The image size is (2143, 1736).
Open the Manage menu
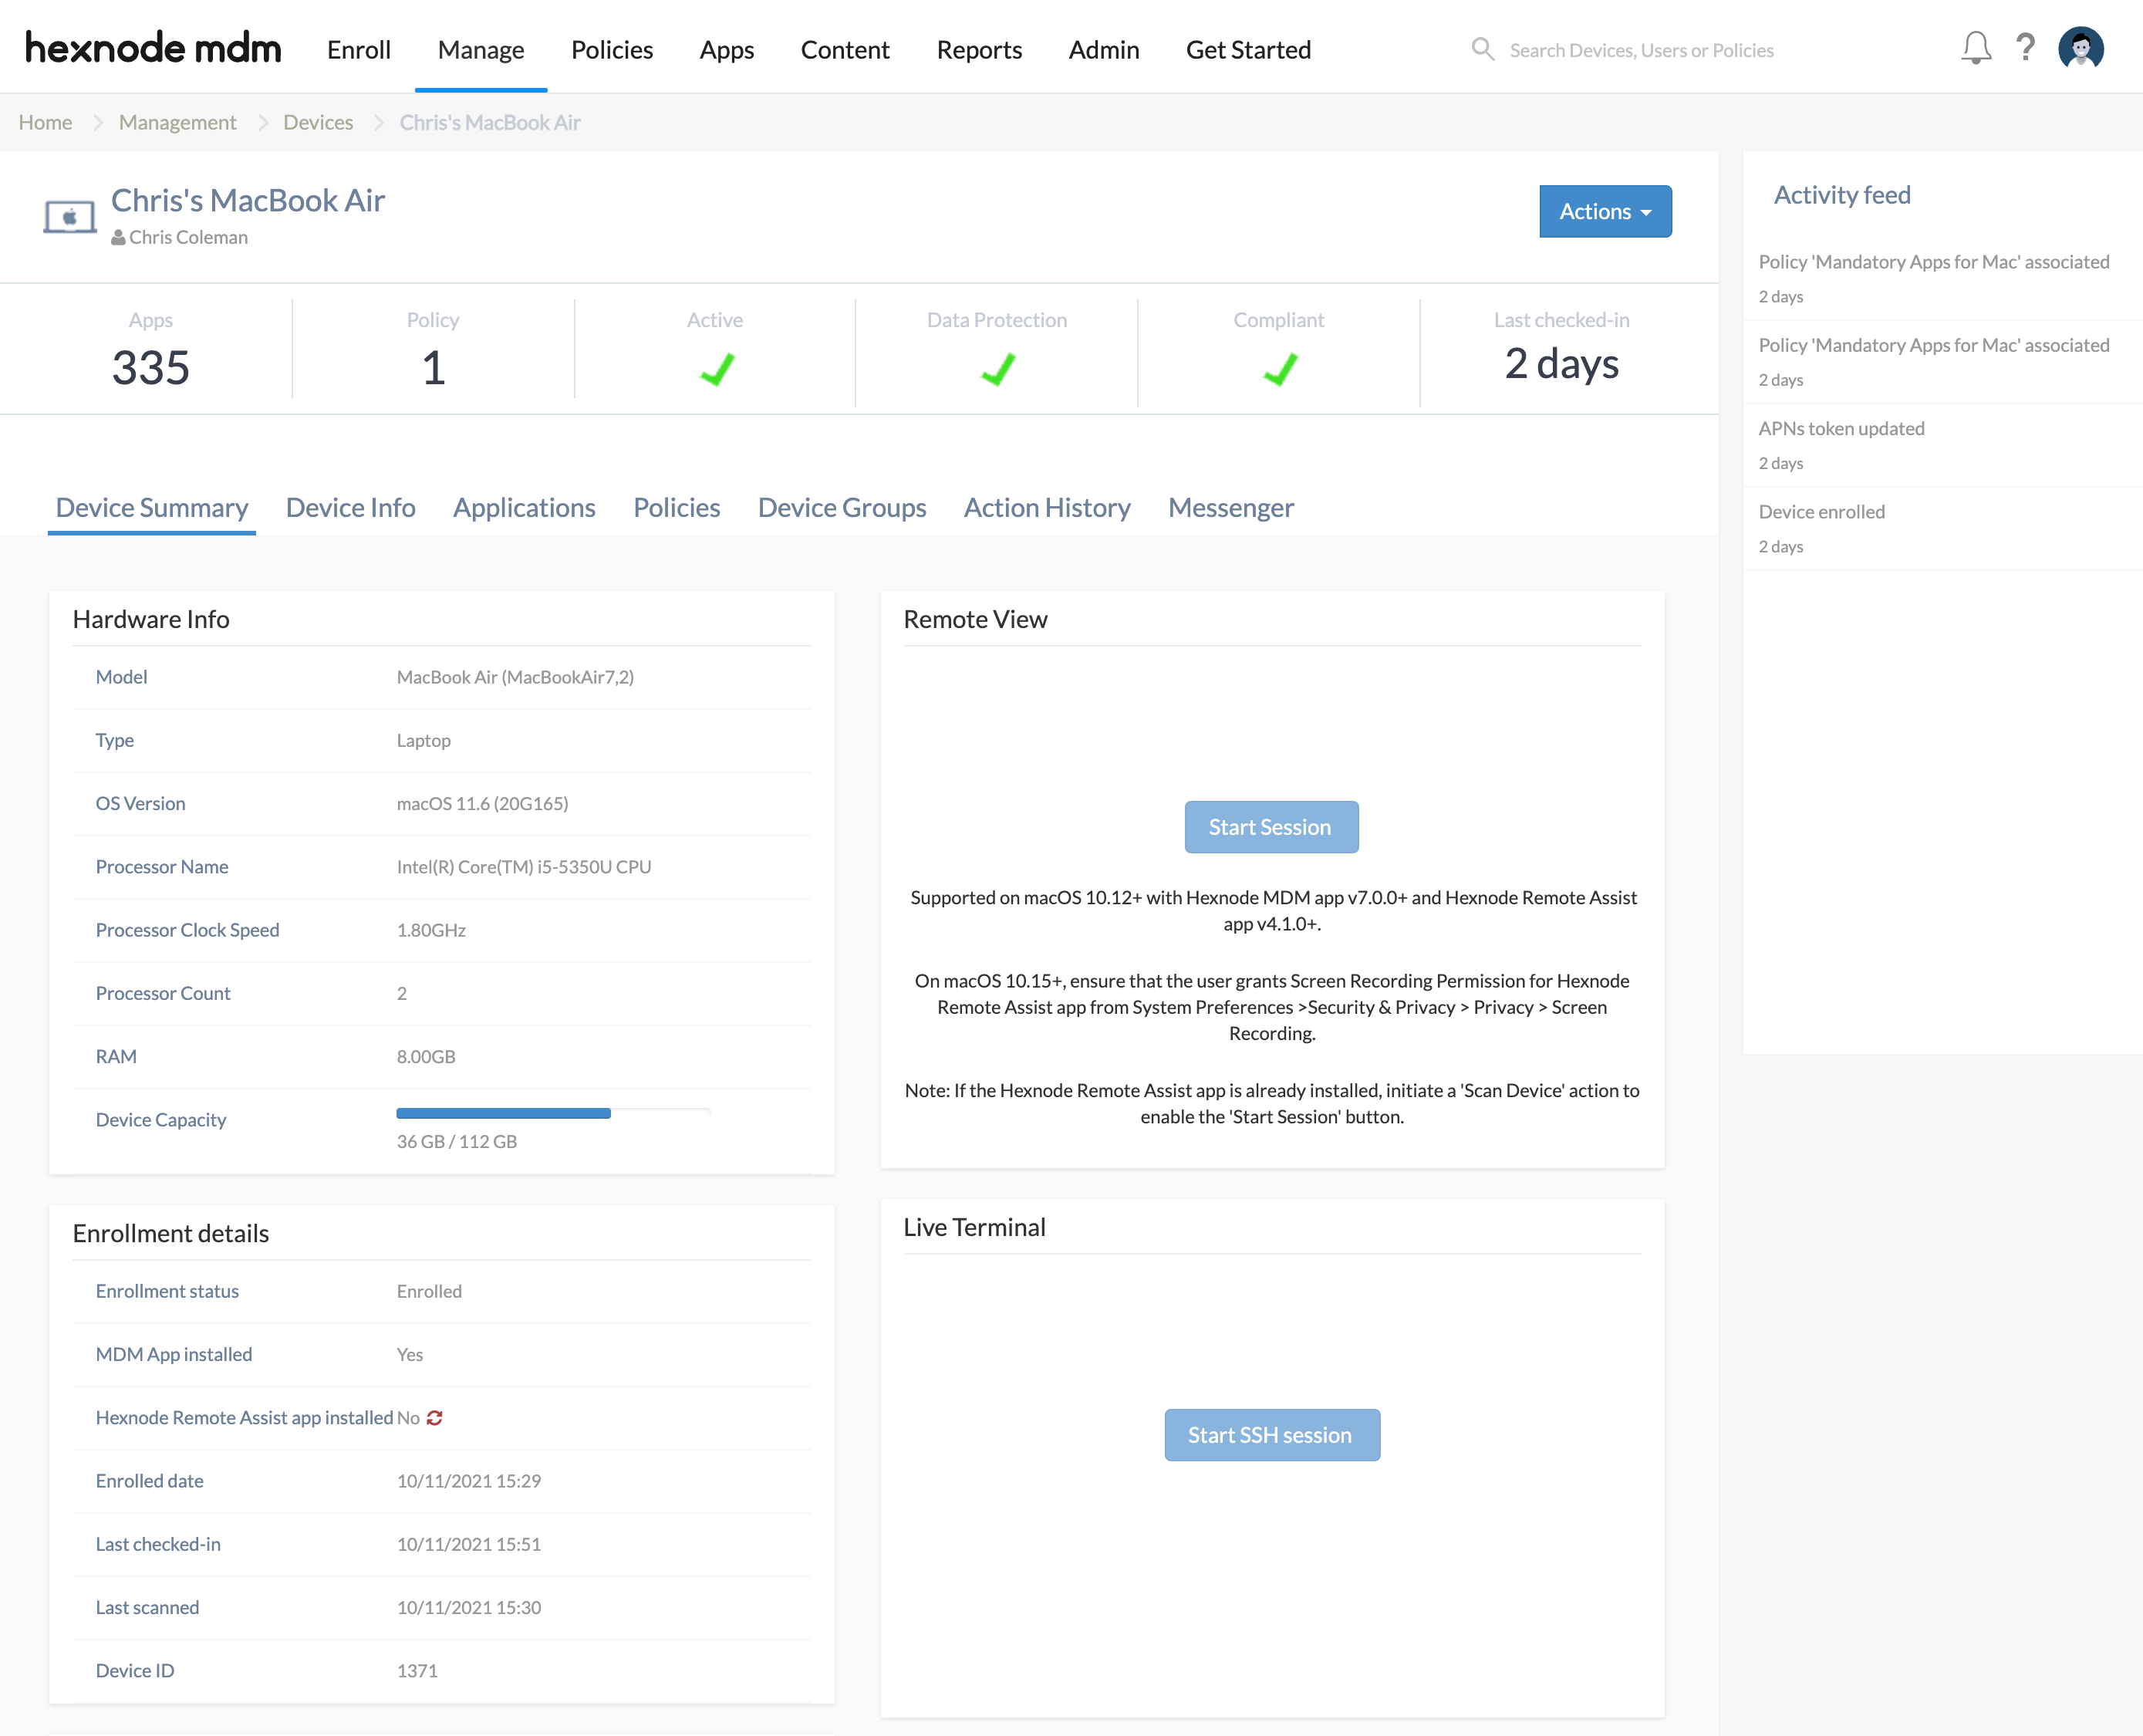coord(480,50)
